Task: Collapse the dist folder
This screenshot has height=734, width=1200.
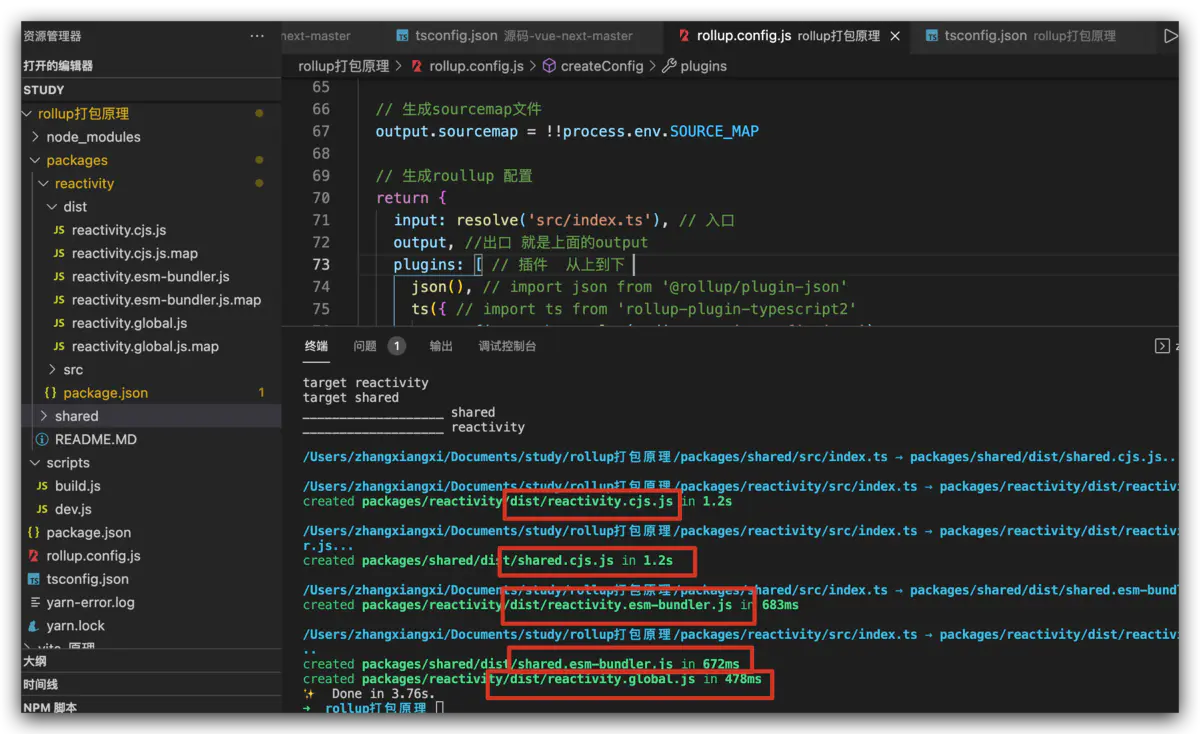Action: coord(75,207)
